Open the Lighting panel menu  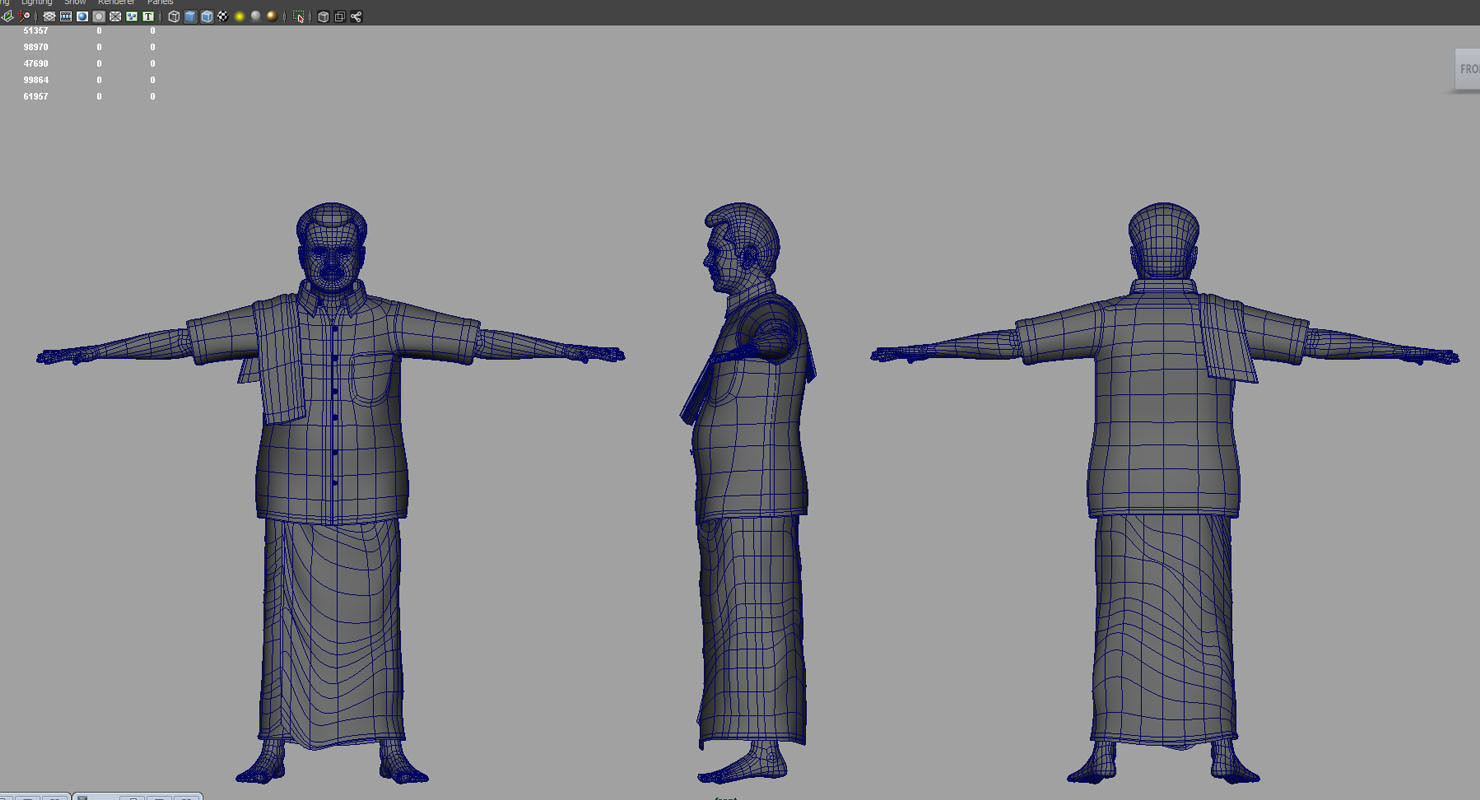pos(37,3)
